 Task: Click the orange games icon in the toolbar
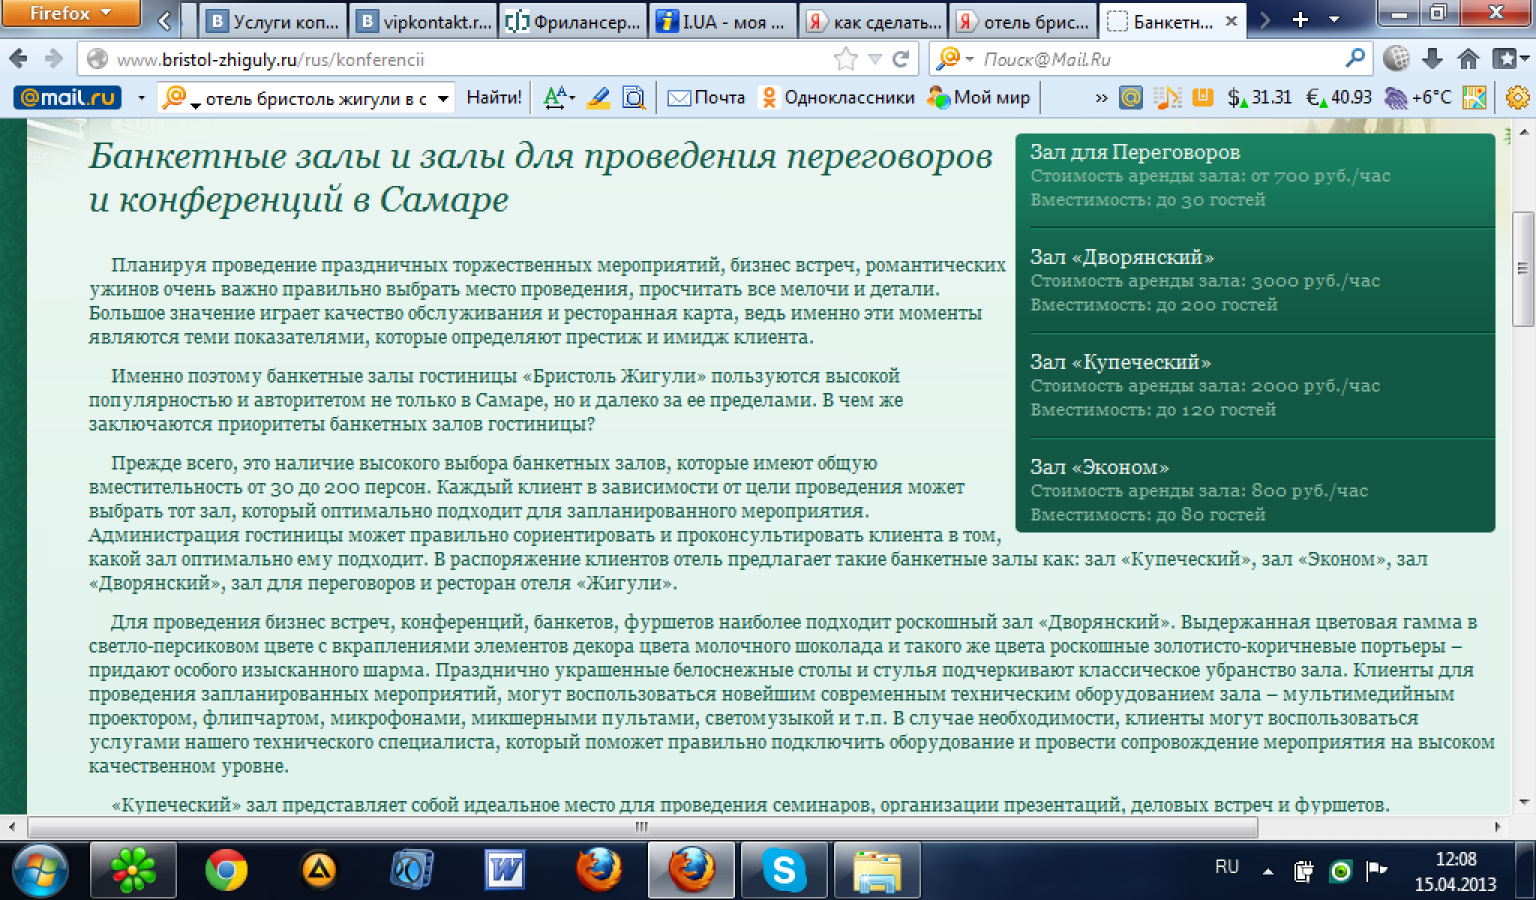(1203, 97)
